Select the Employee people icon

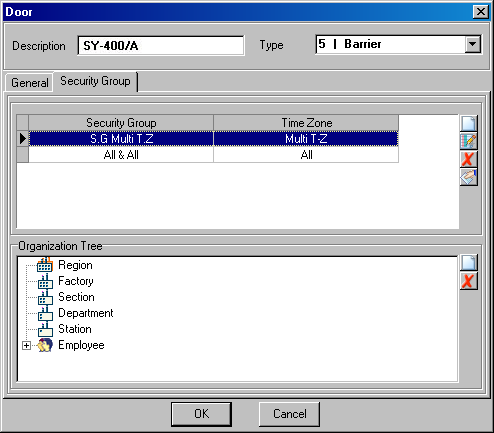pos(45,345)
